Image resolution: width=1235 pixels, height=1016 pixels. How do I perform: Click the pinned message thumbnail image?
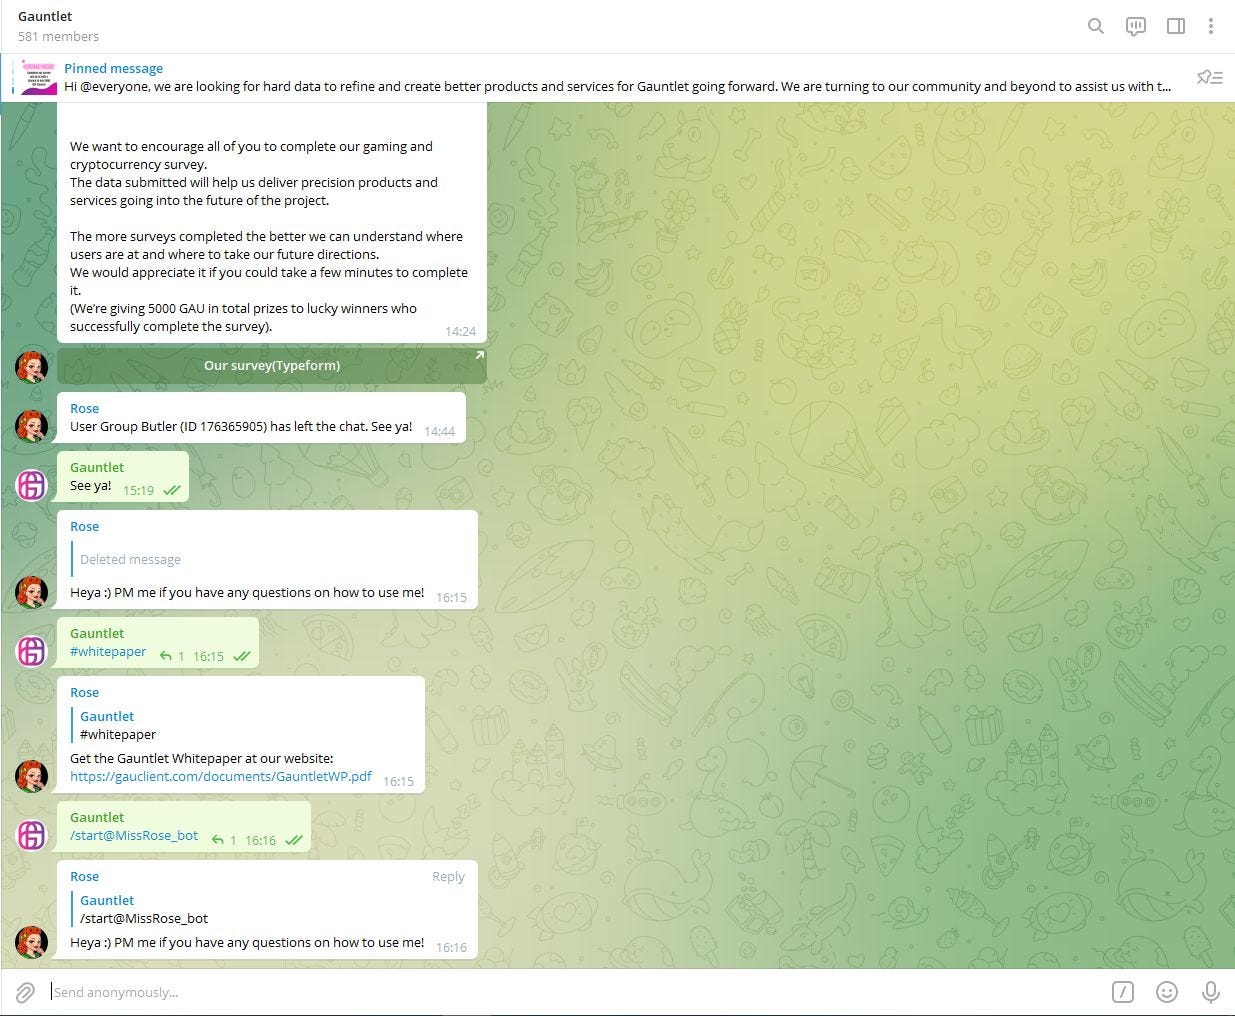pyautogui.click(x=39, y=77)
